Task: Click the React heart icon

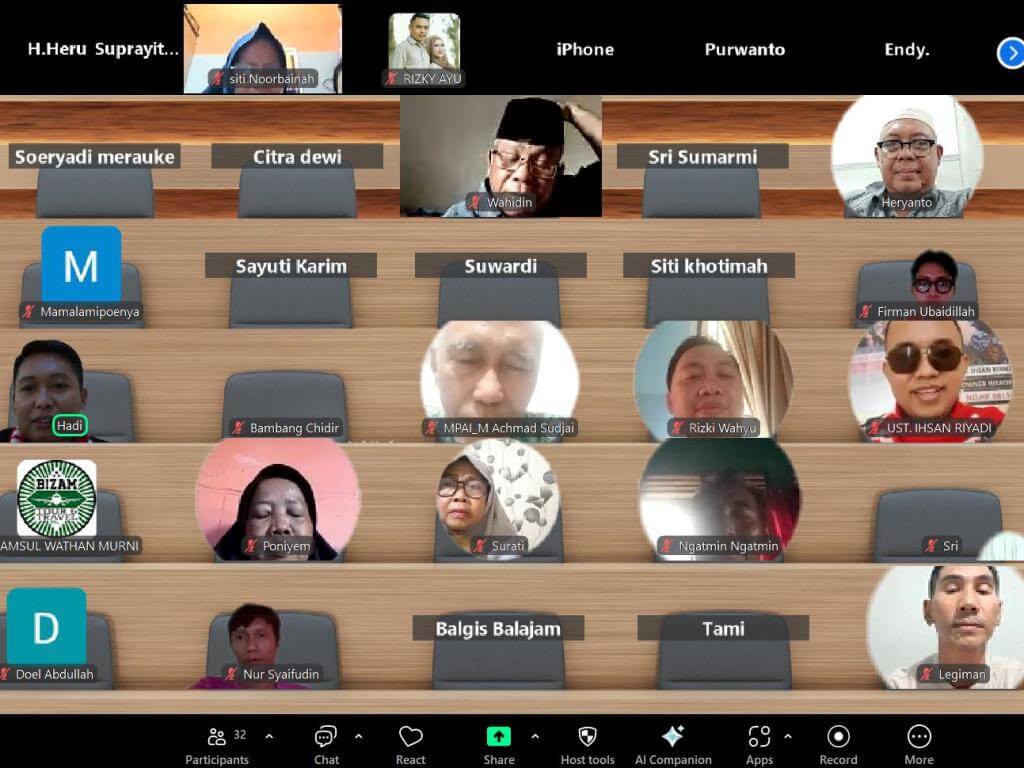Action: [410, 737]
